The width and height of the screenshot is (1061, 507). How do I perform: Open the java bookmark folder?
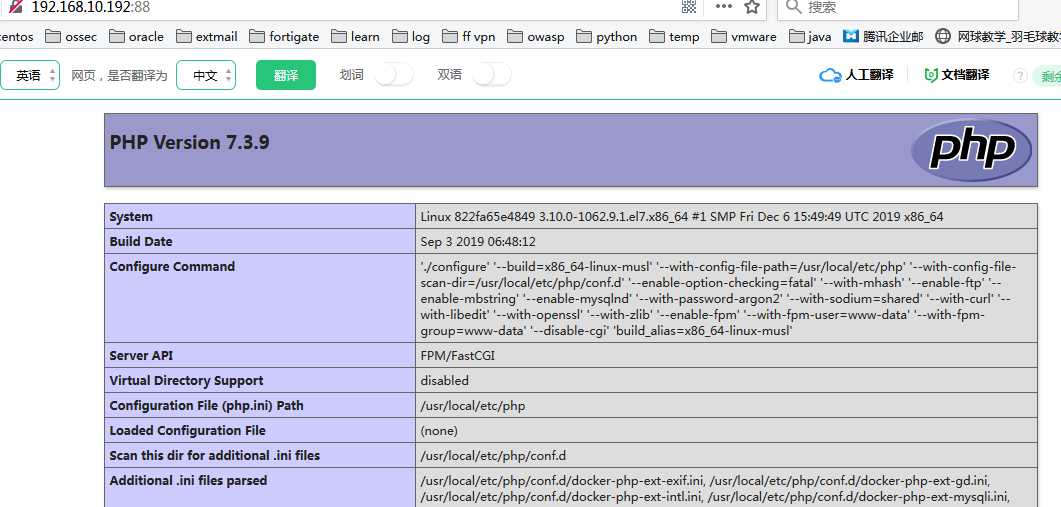pyautogui.click(x=811, y=37)
